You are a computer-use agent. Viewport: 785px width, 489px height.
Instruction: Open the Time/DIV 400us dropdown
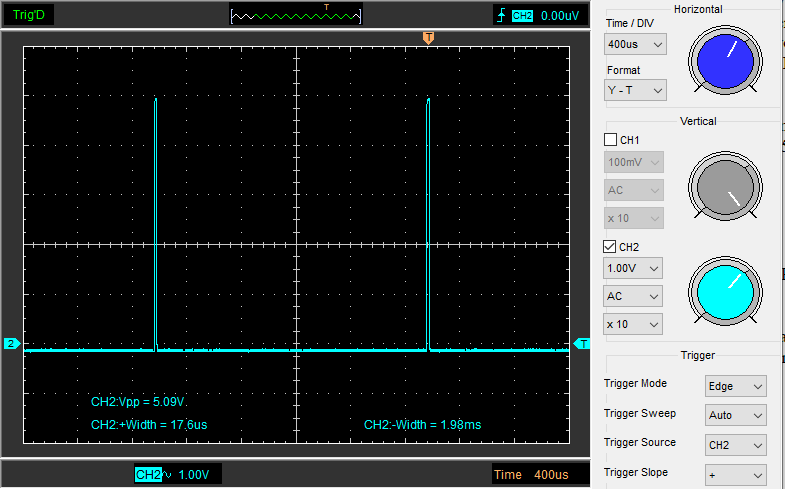(636, 45)
